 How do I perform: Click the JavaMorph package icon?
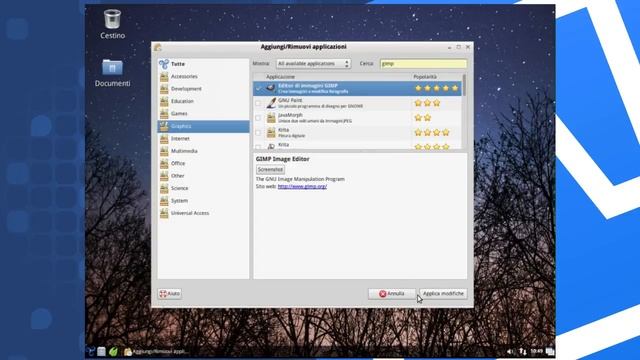click(x=271, y=118)
